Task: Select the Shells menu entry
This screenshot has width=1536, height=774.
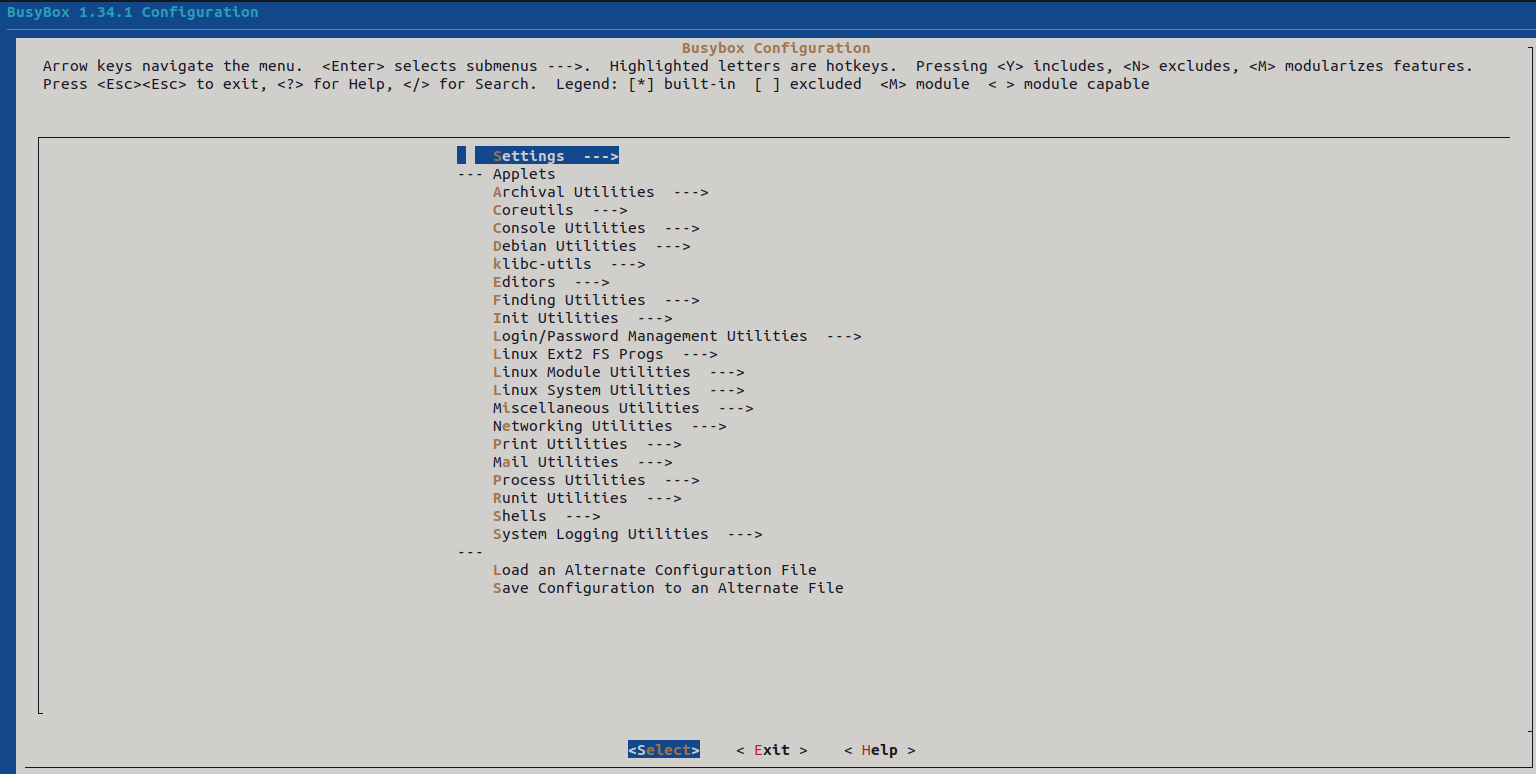Action: point(546,516)
